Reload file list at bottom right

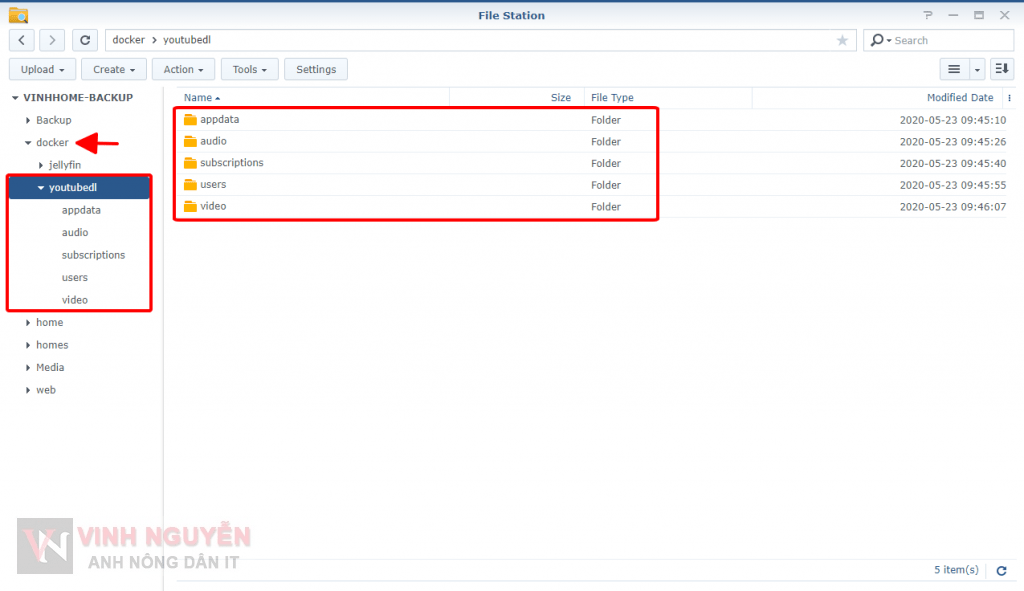coord(1001,570)
